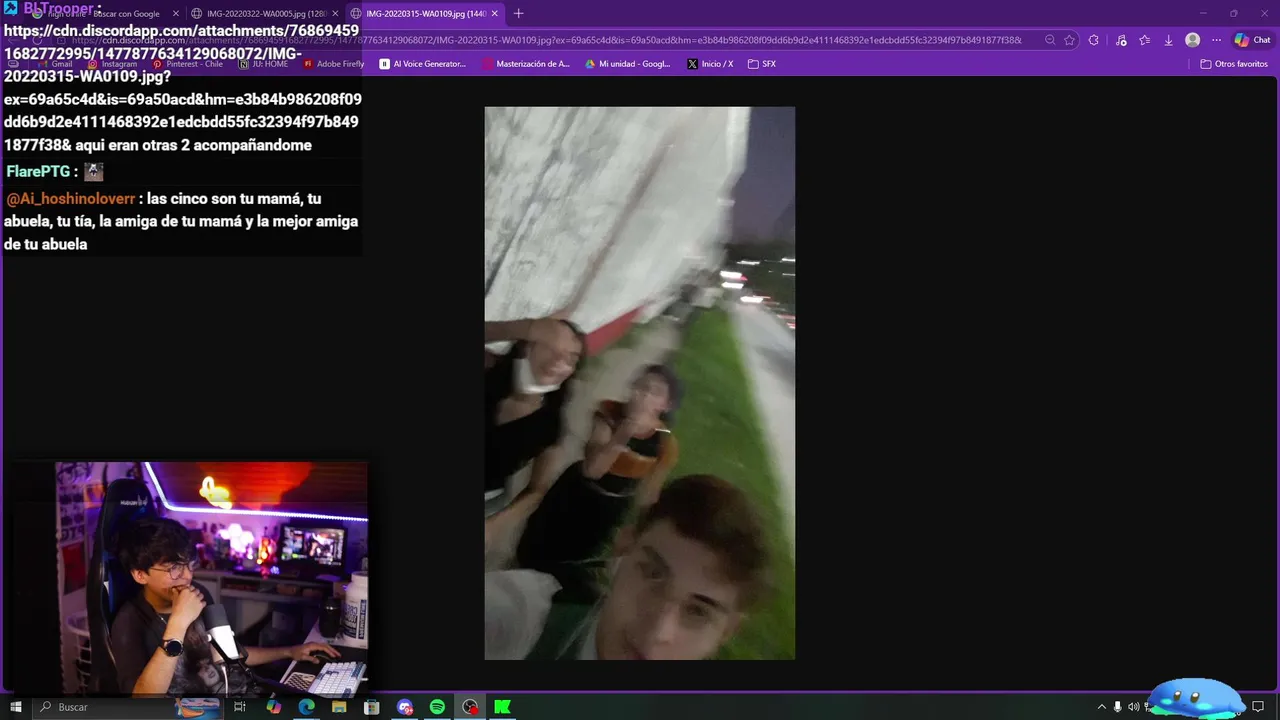Launch Copilot from the taskbar

point(273,707)
